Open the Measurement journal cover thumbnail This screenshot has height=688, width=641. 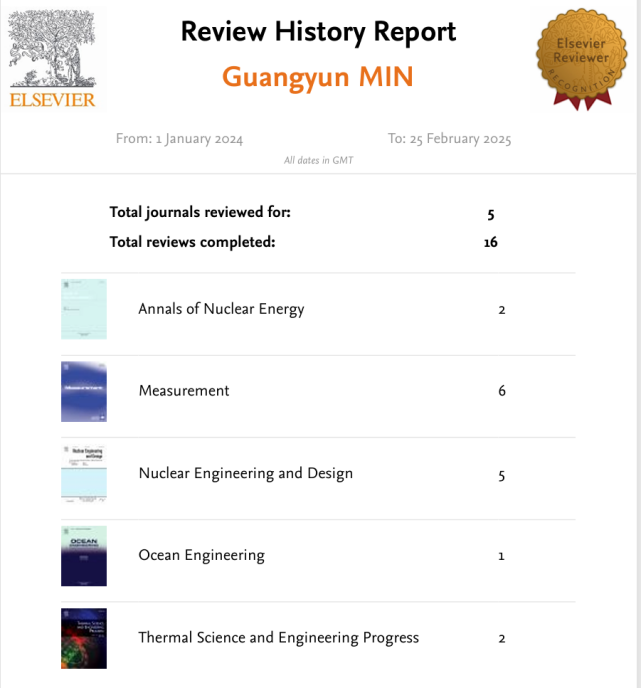click(83, 391)
